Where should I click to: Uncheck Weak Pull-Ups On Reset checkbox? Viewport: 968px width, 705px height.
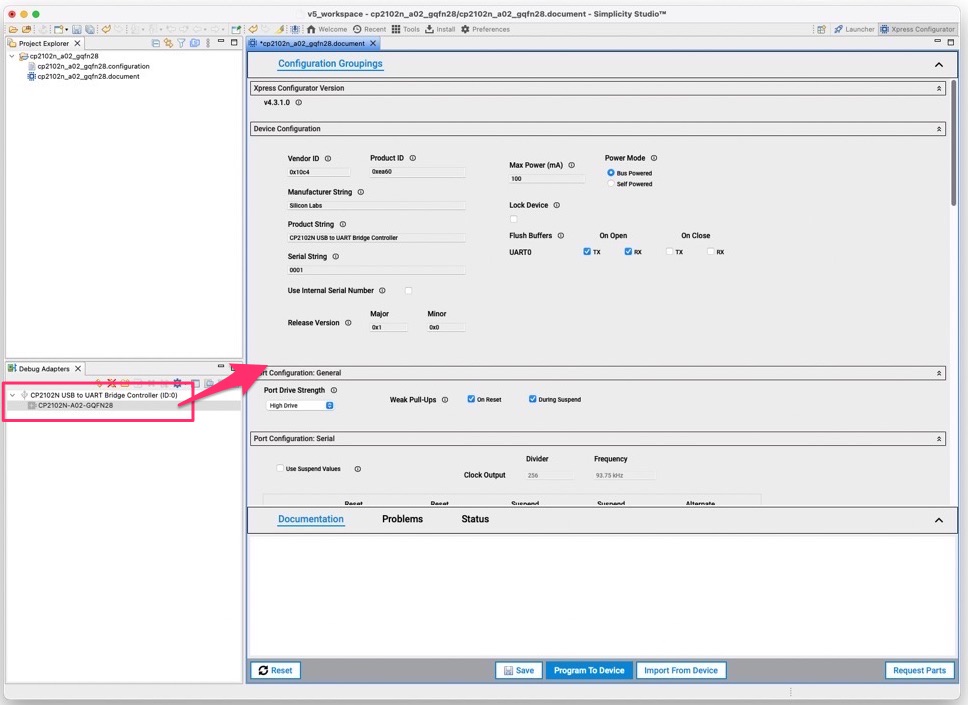[x=471, y=399]
